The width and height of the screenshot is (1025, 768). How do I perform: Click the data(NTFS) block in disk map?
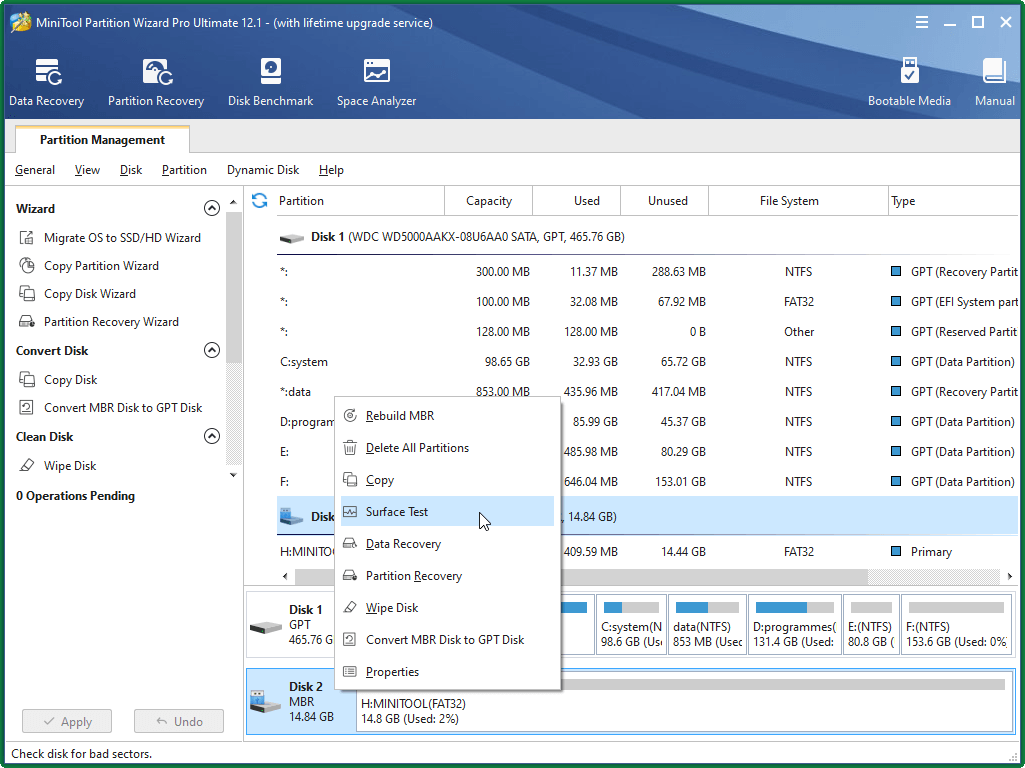707,626
